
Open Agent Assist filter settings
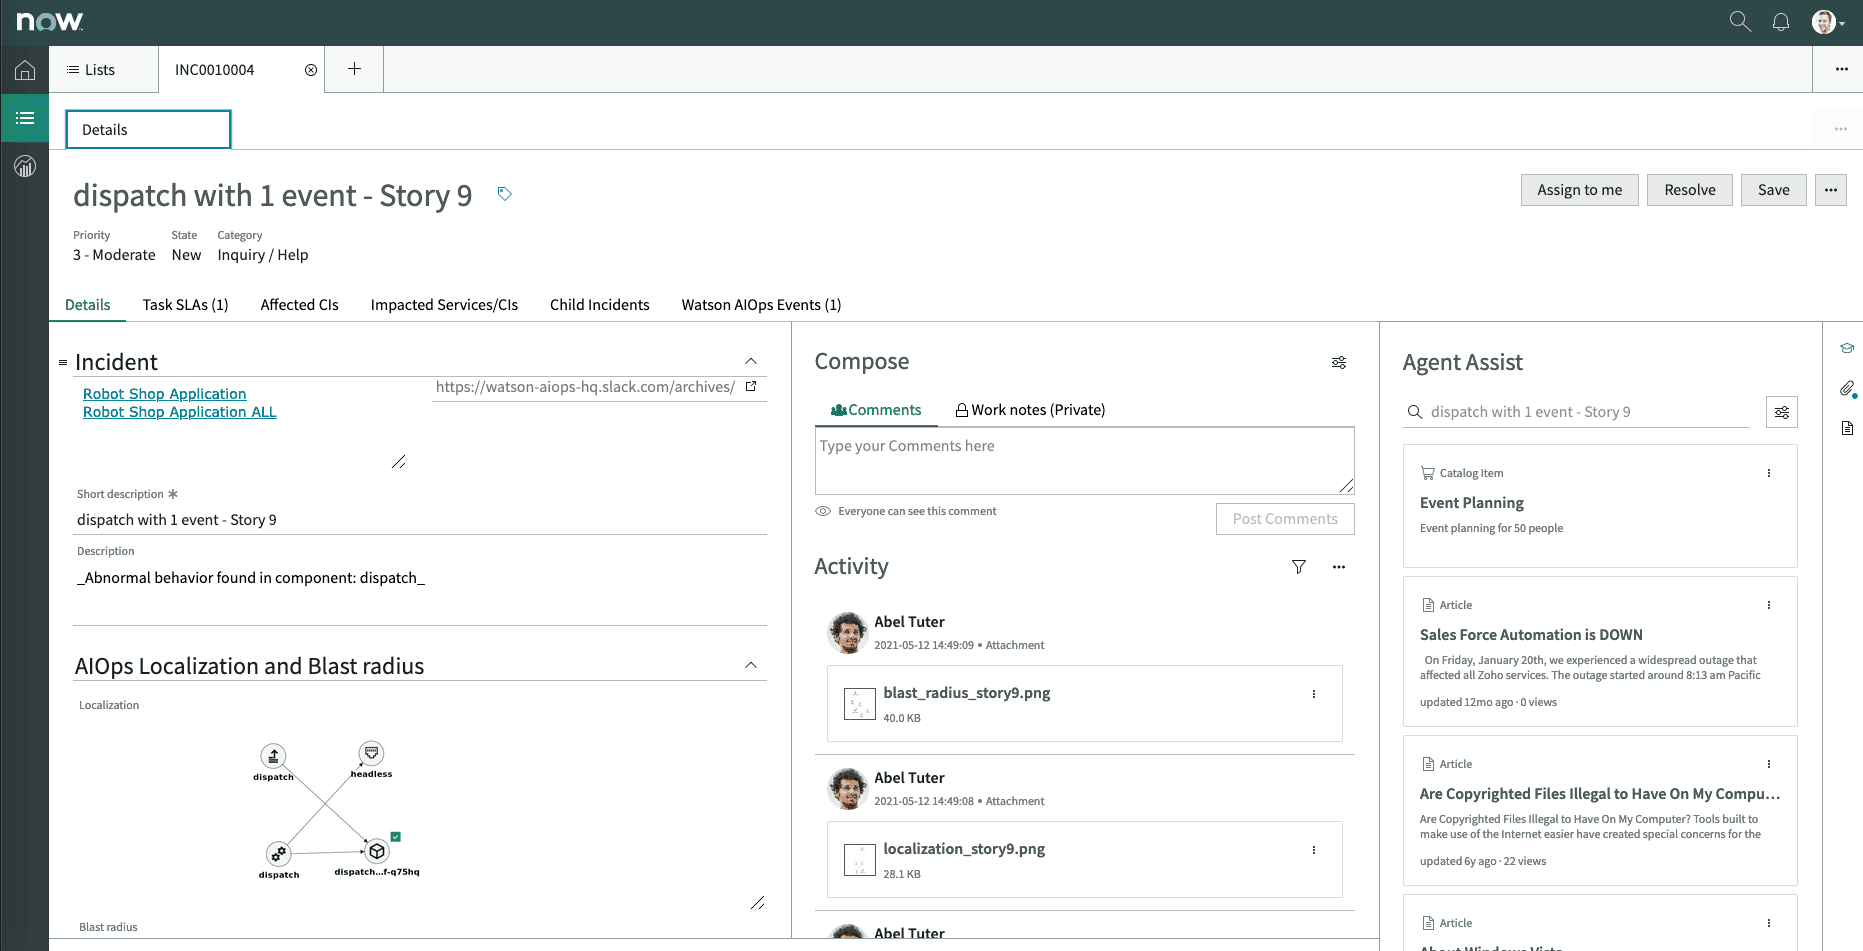pos(1781,412)
